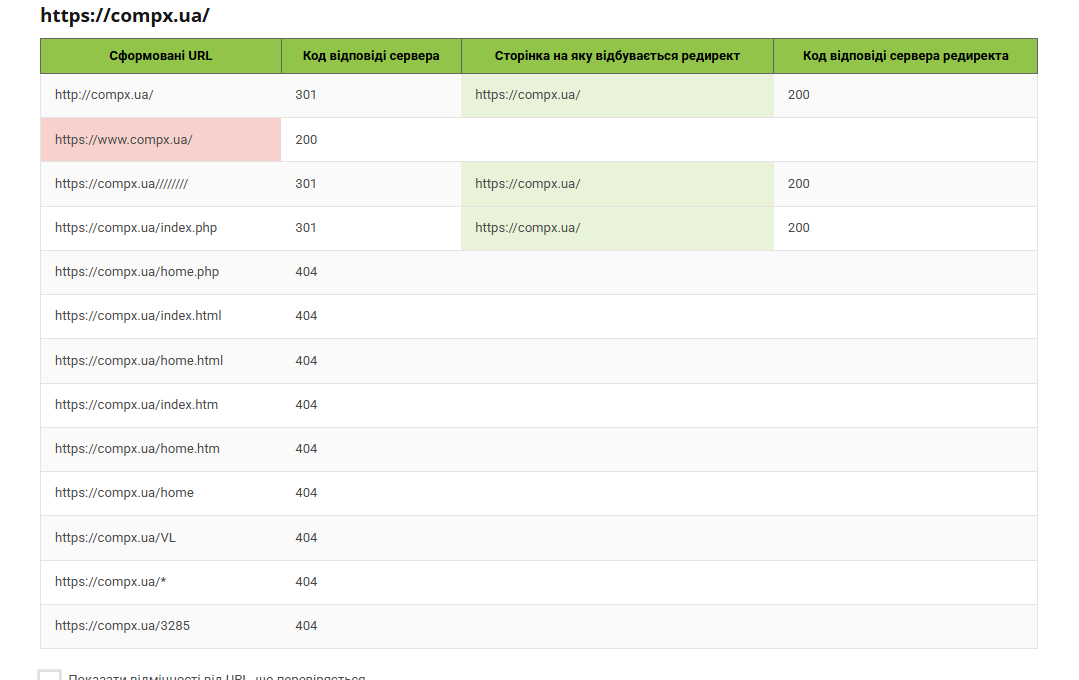Click the 'Код відповіді сервера' column header
Screen dimensions: 1079x680
[x=371, y=56]
